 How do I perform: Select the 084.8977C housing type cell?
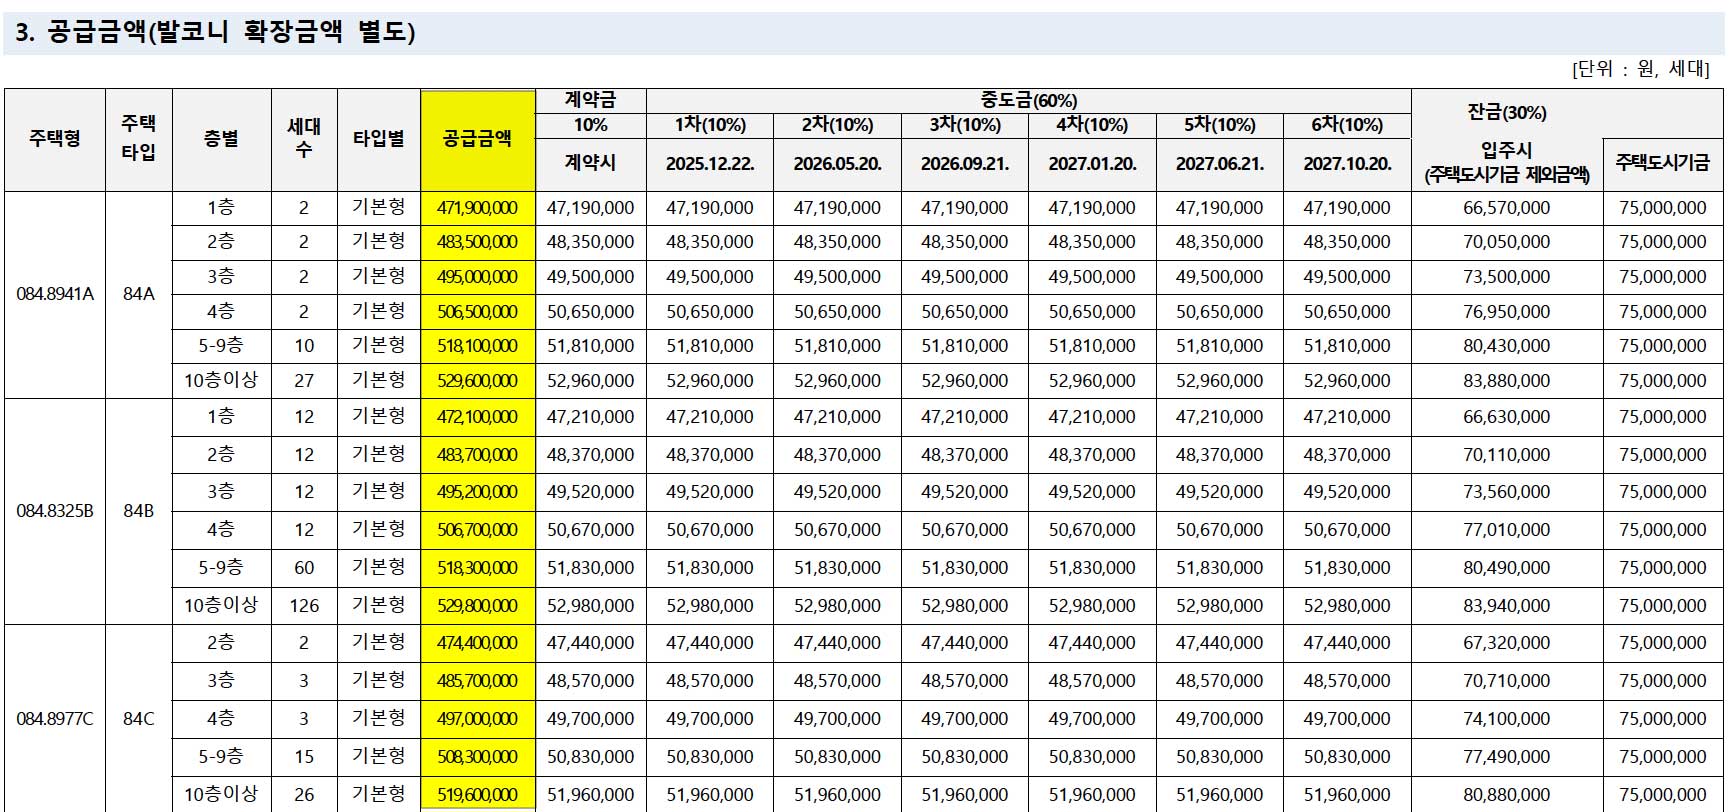coord(55,719)
